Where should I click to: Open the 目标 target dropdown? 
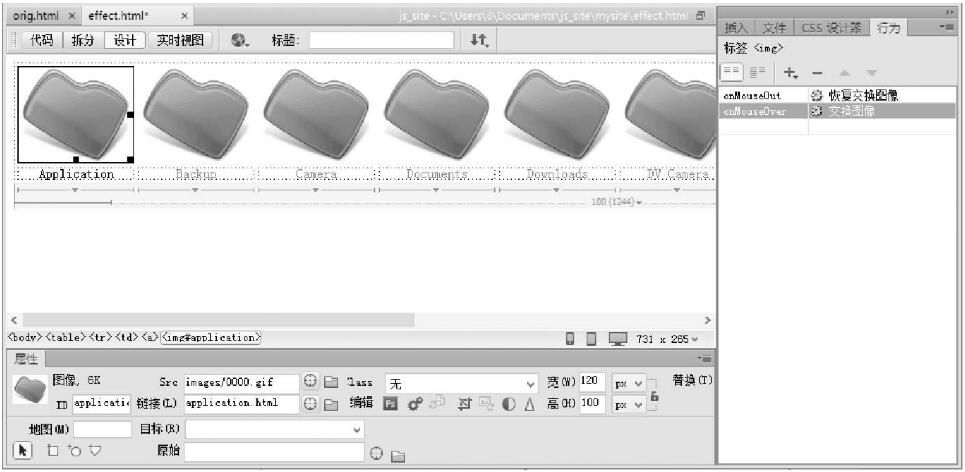click(x=275, y=429)
